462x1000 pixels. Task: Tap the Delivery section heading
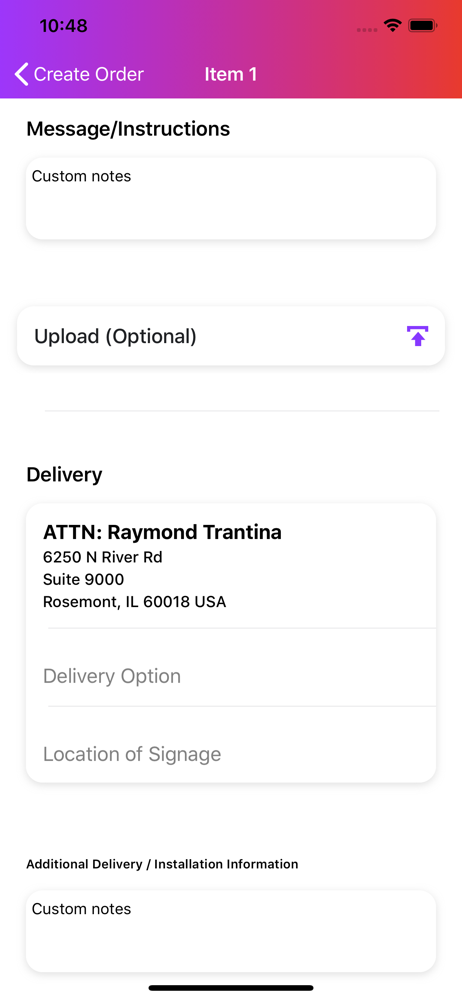pos(64,474)
